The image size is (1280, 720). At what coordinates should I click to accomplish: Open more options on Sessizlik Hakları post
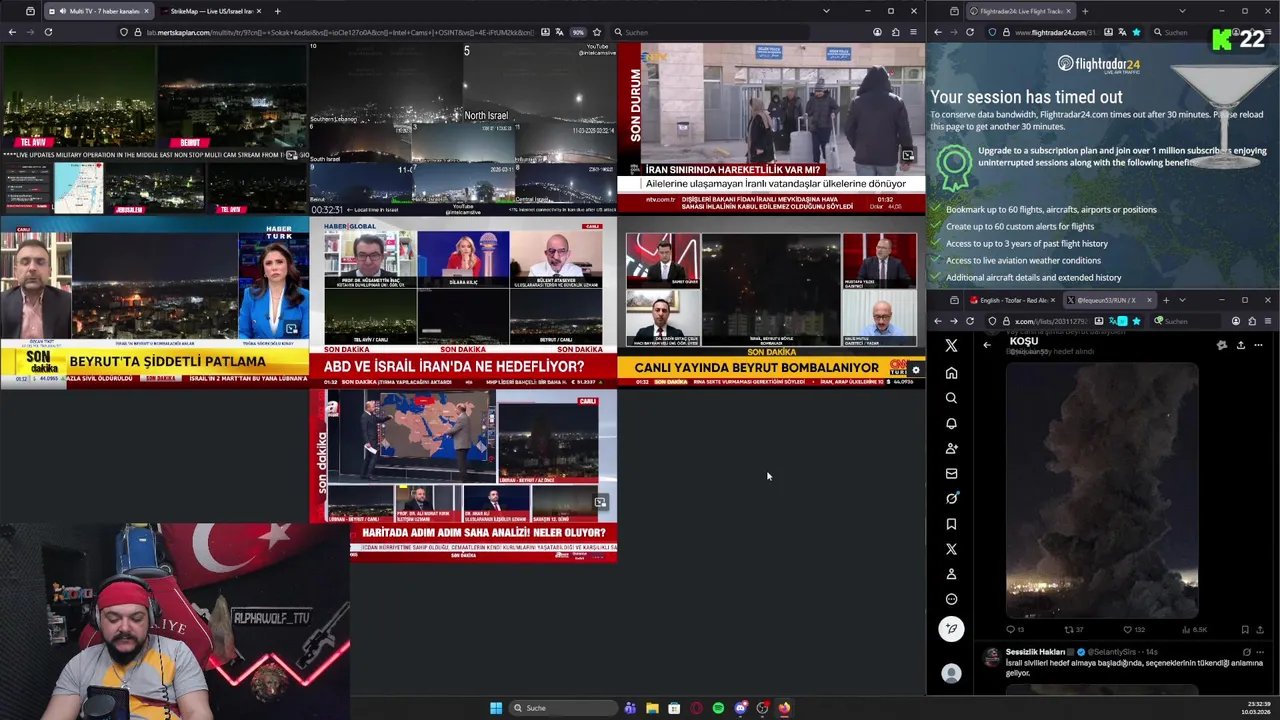click(1259, 652)
